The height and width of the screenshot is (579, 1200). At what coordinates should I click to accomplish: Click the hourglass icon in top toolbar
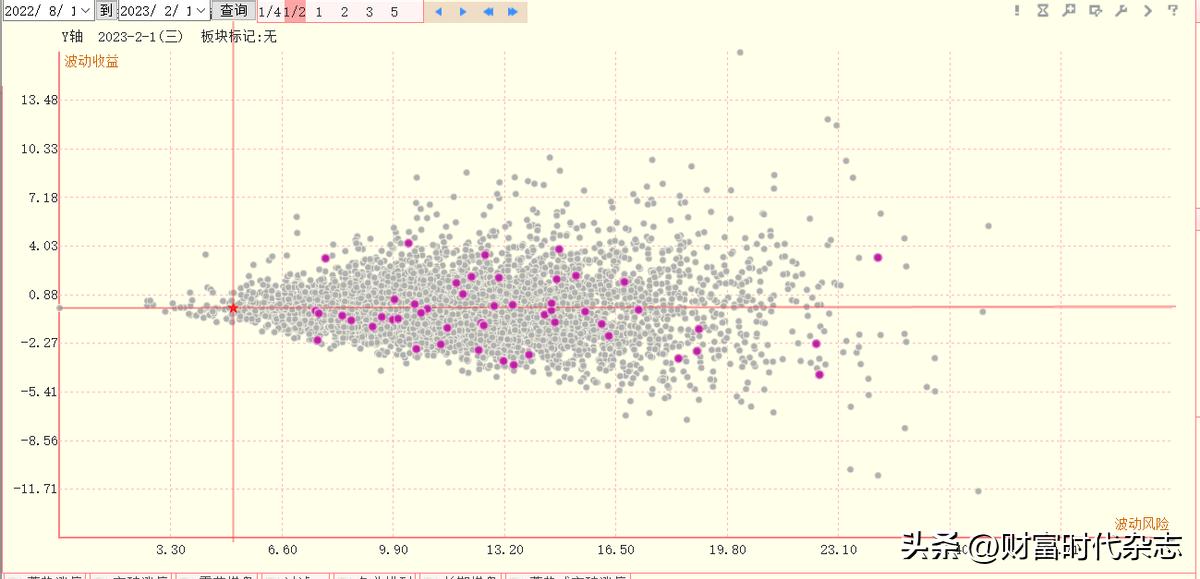pos(1043,11)
